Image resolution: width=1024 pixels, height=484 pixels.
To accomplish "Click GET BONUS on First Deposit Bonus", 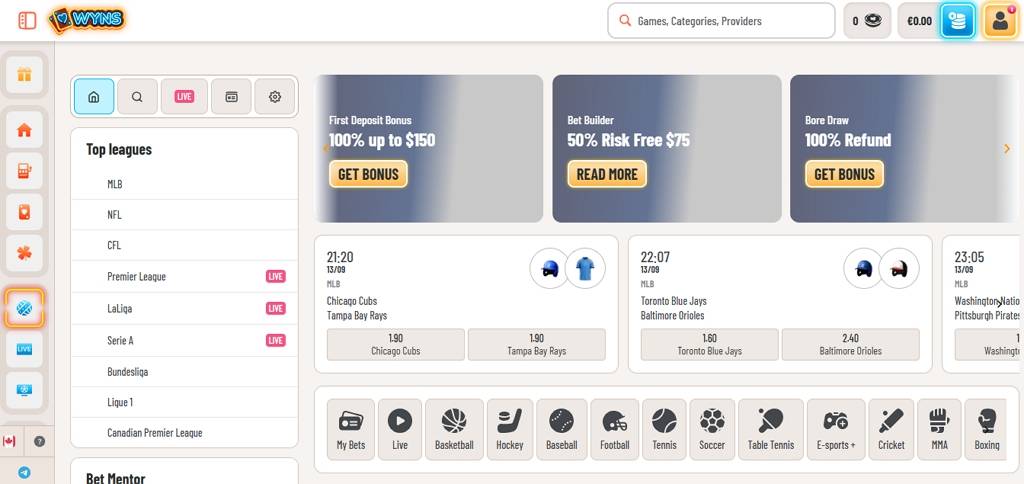I will (x=368, y=174).
